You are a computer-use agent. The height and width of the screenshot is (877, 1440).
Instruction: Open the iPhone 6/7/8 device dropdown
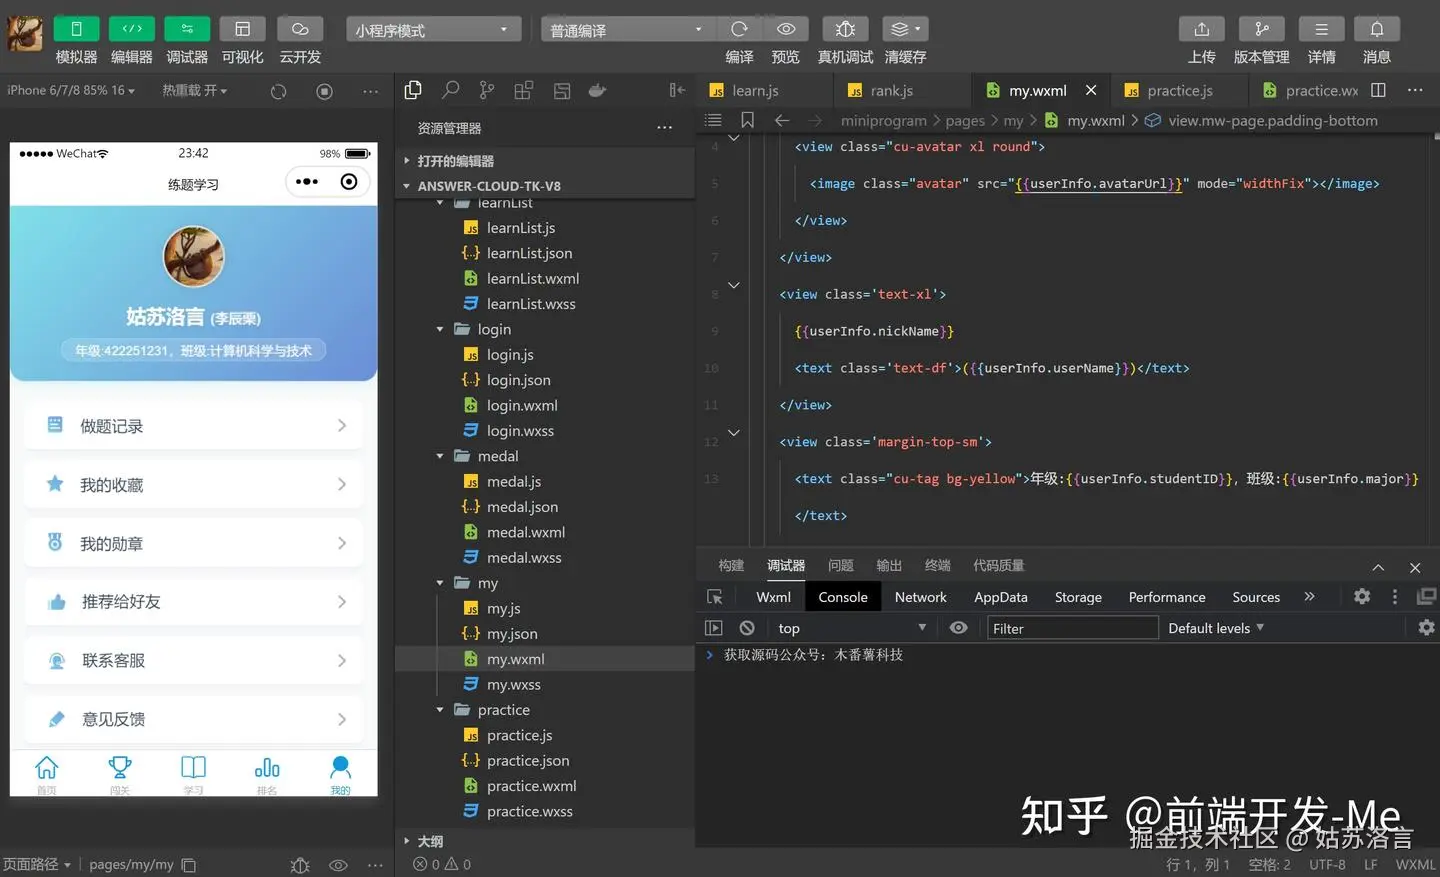pyautogui.click(x=71, y=90)
